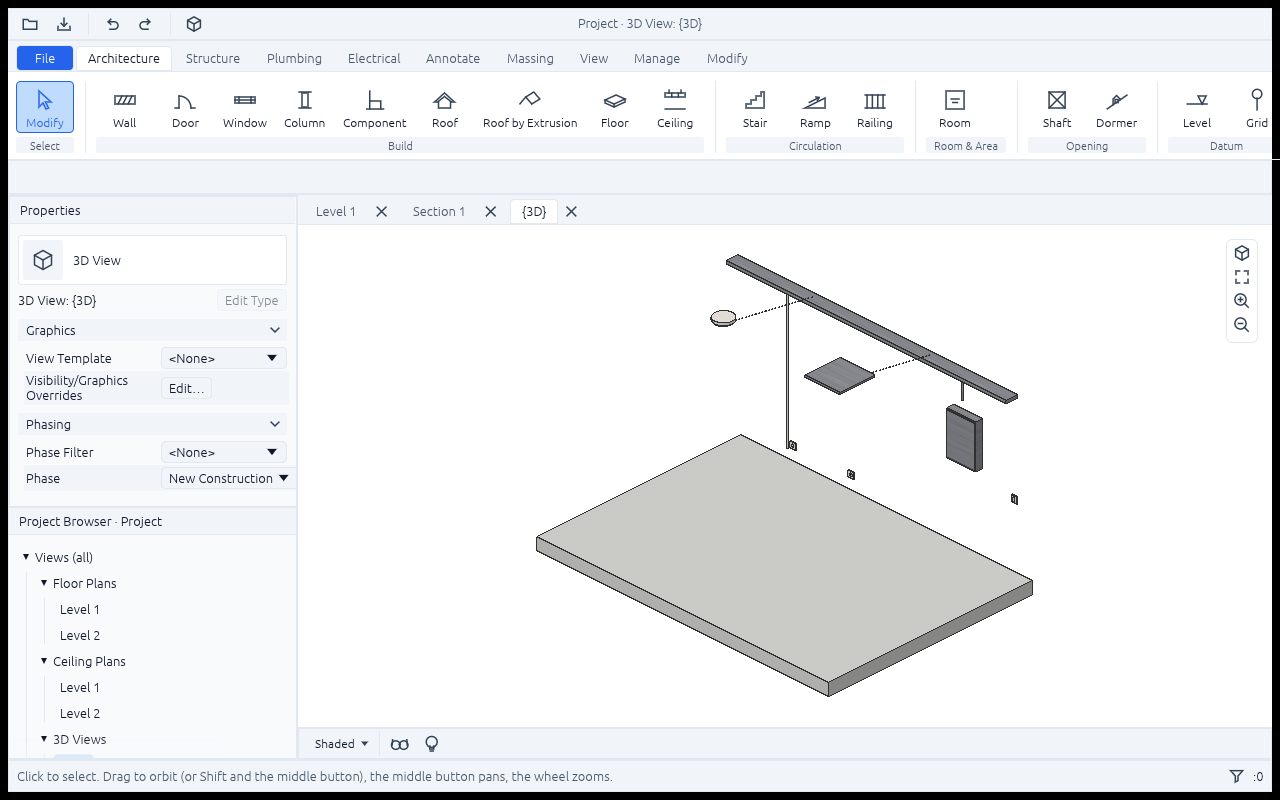This screenshot has height=800, width=1280.
Task: Select the Room tool
Action: pyautogui.click(x=955, y=108)
